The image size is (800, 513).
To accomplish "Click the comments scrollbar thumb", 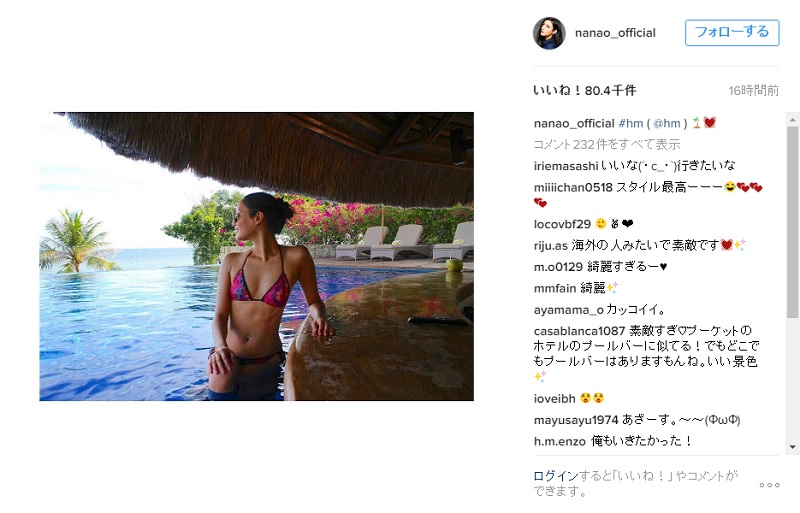I will point(792,222).
